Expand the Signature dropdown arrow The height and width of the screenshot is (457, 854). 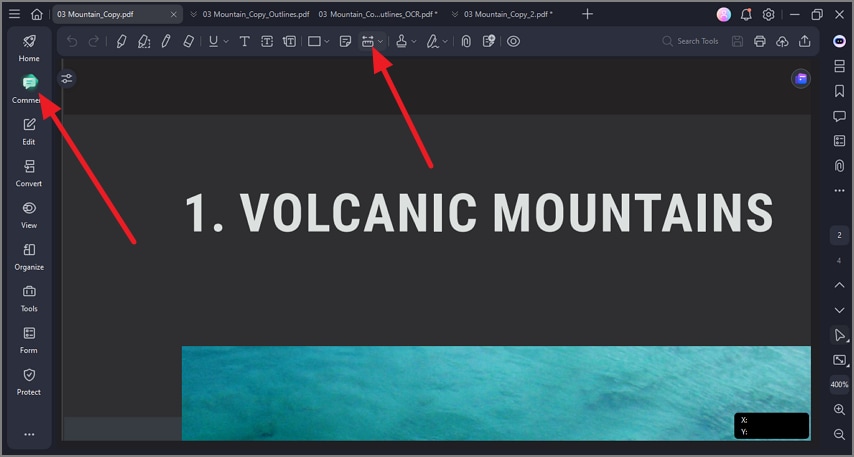[445, 41]
